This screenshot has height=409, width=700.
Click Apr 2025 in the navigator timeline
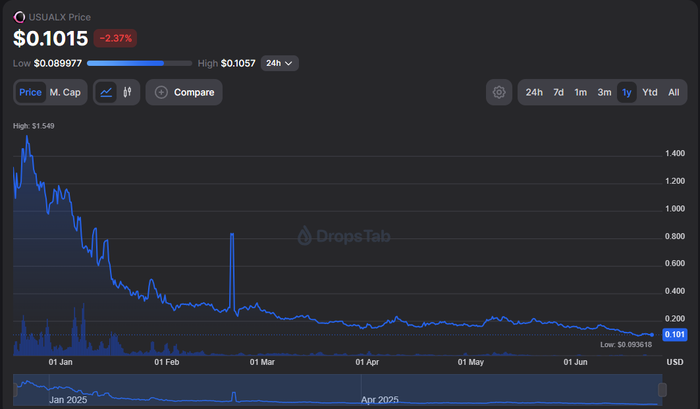click(x=379, y=400)
